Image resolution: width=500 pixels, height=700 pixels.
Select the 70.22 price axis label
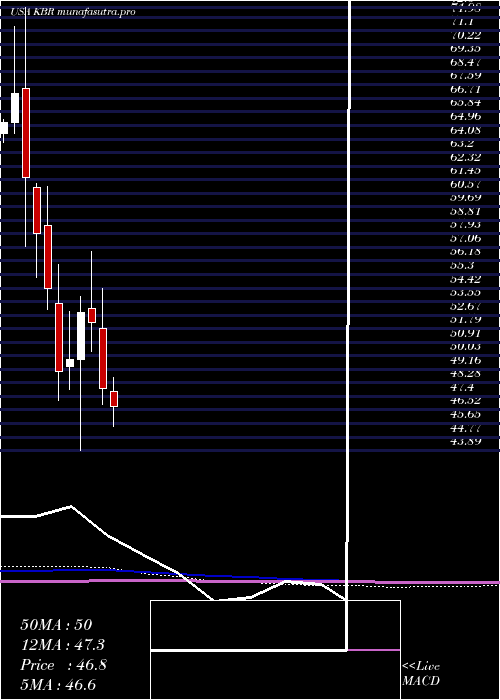pos(467,35)
